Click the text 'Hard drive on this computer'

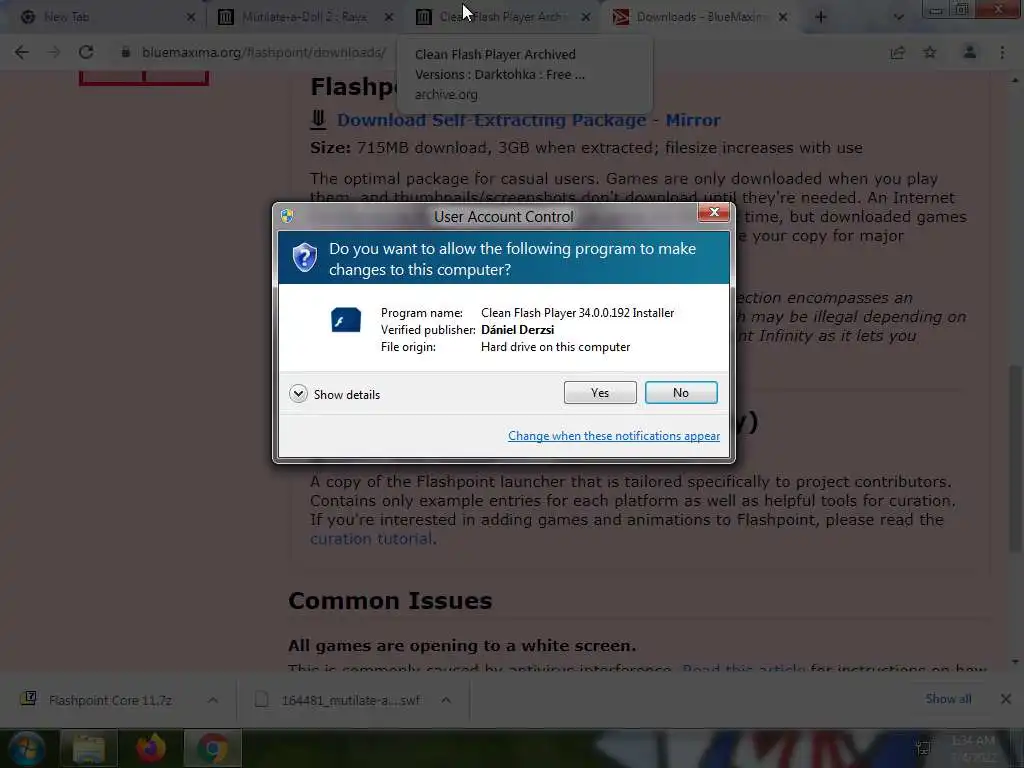555,347
